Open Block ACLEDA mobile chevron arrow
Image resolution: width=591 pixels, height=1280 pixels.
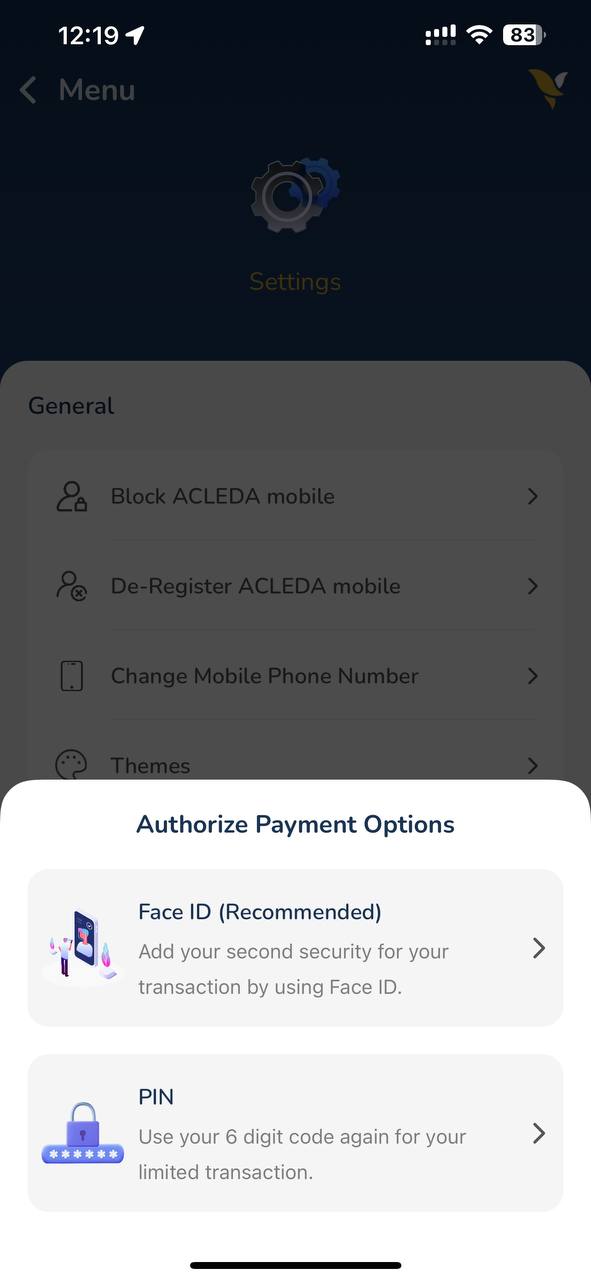coord(533,496)
